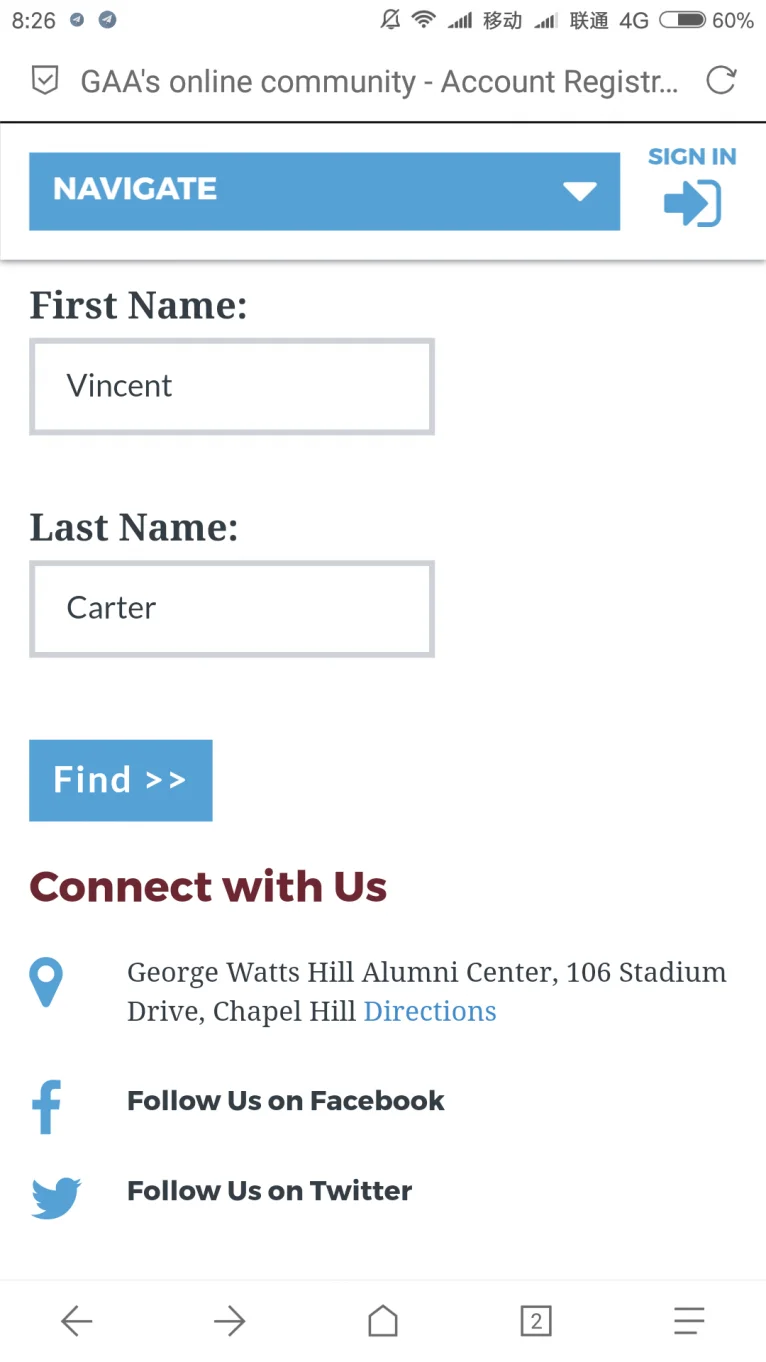Open the browser home page
The height and width of the screenshot is (1362, 766).
click(383, 1321)
